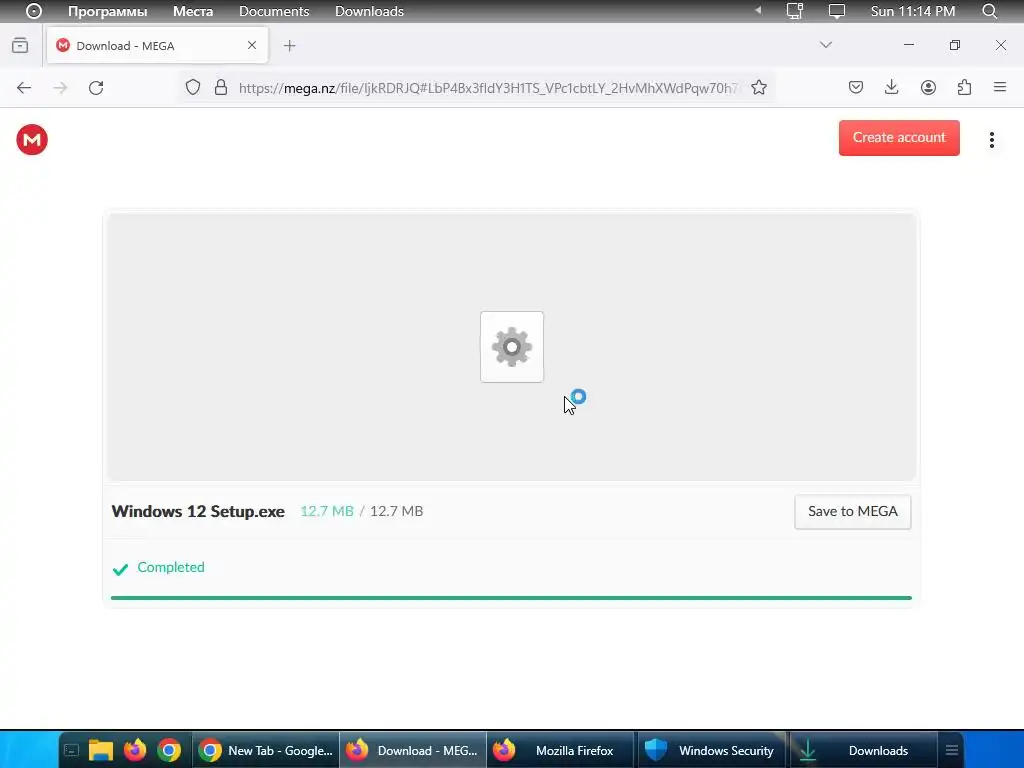Reload the MEGA download page

(x=96, y=88)
